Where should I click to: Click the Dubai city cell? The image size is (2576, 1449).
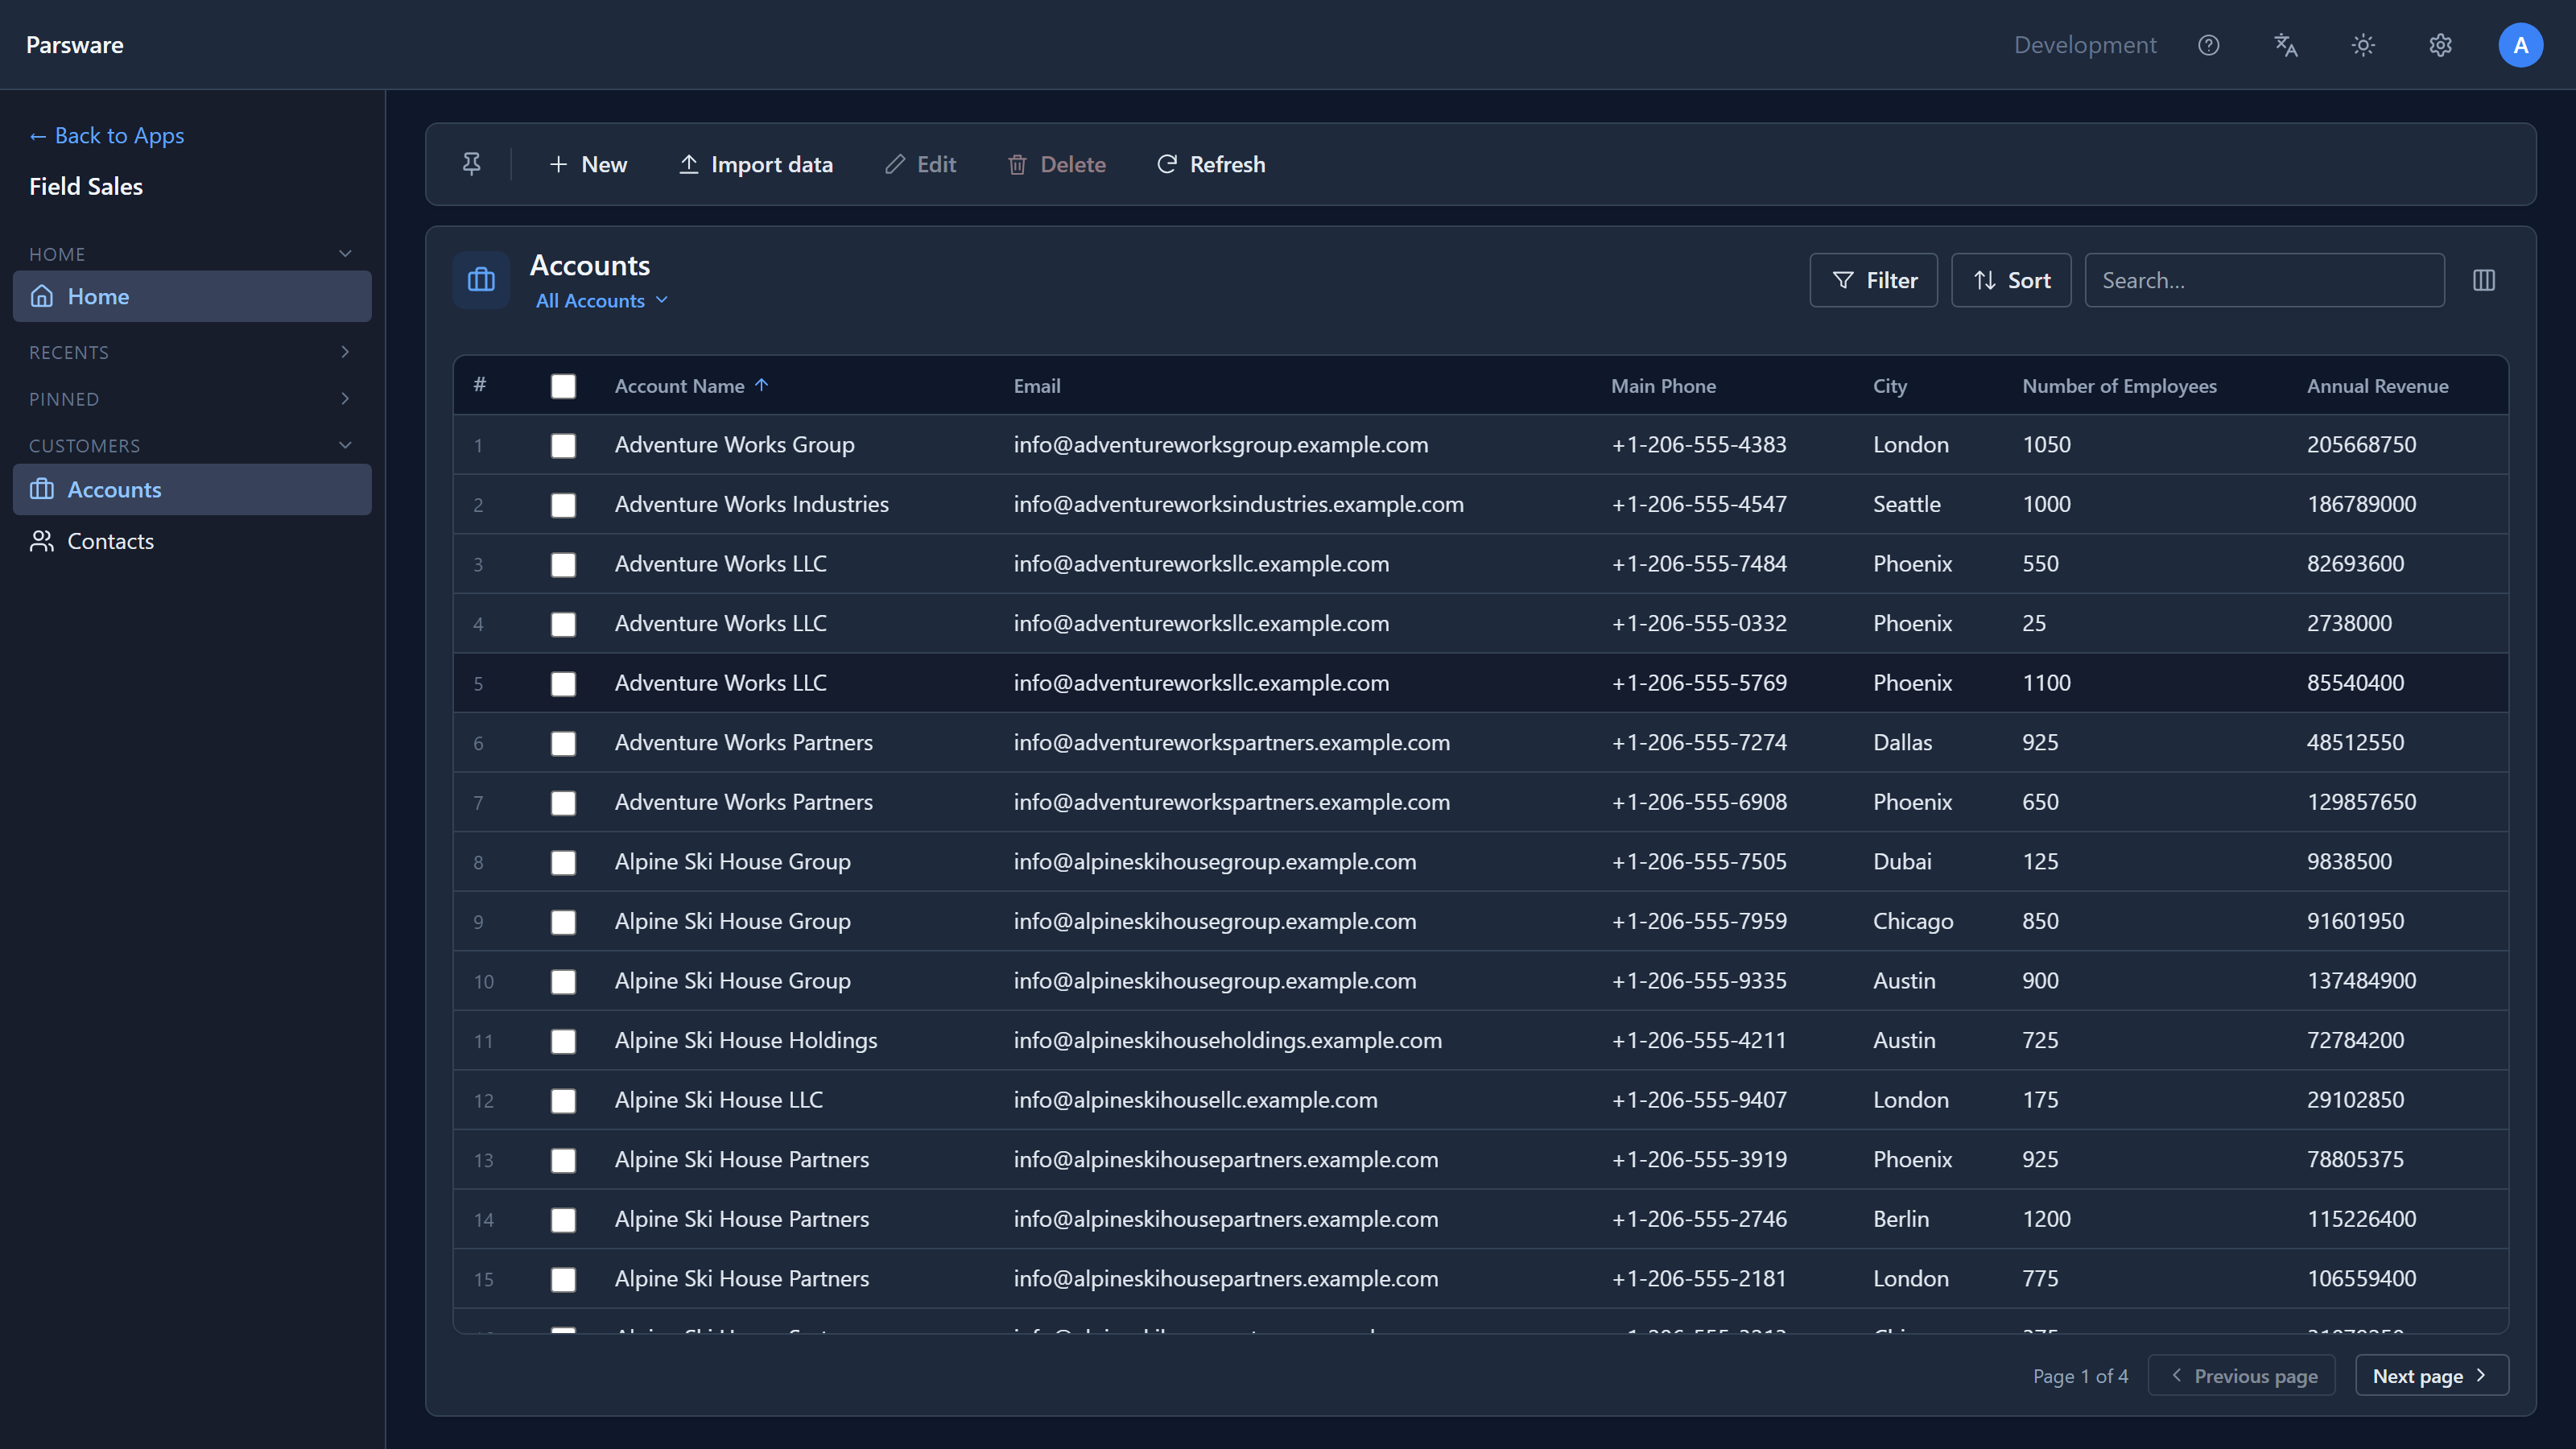pyautogui.click(x=1902, y=861)
